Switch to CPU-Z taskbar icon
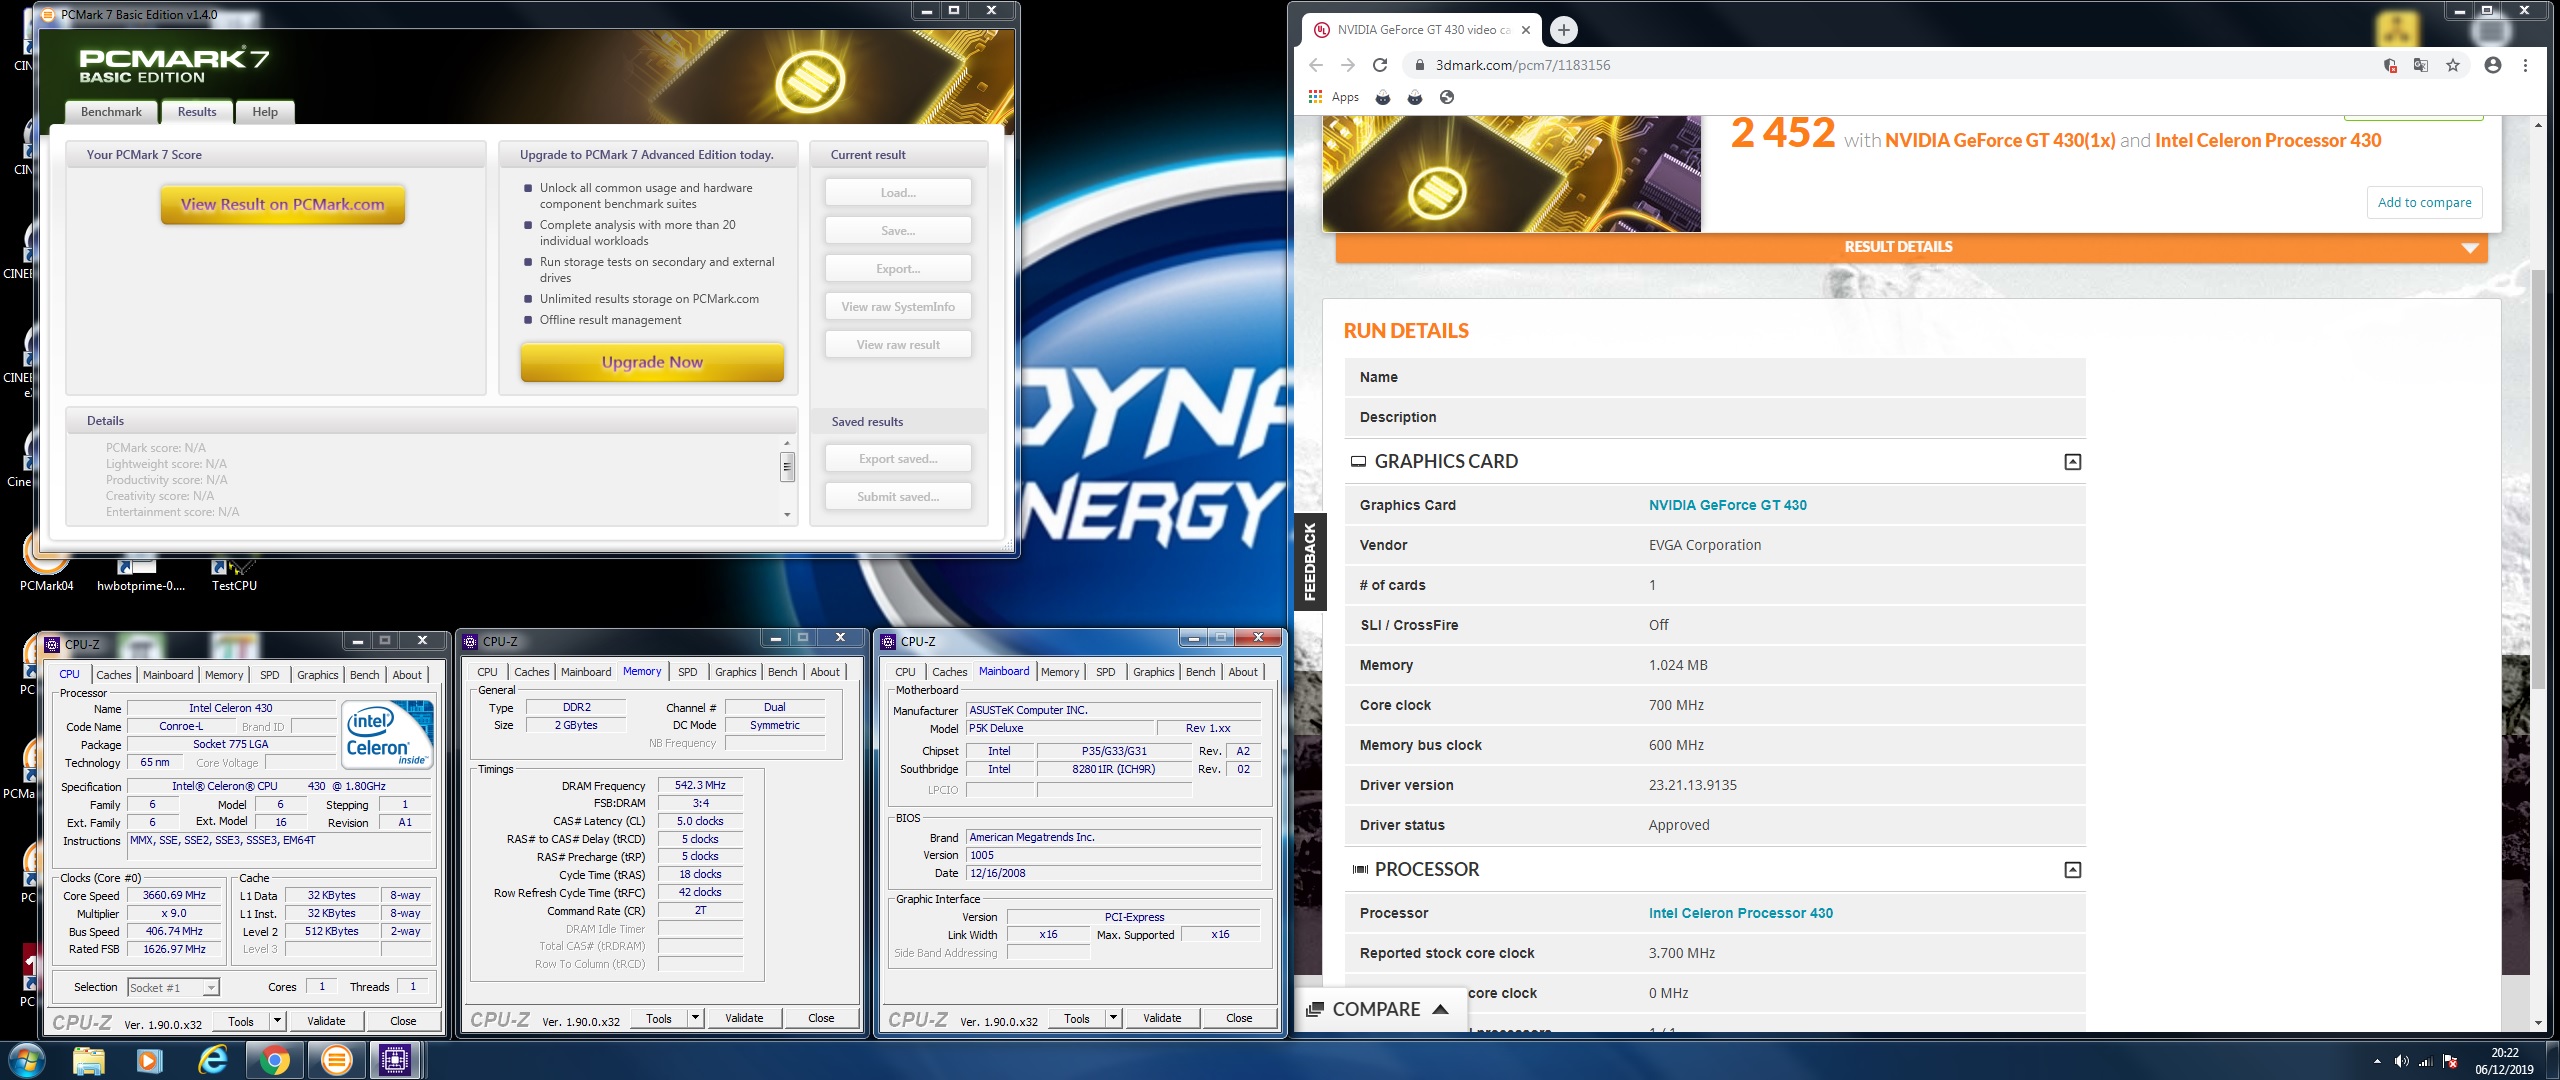The height and width of the screenshot is (1080, 2560). 395,1060
